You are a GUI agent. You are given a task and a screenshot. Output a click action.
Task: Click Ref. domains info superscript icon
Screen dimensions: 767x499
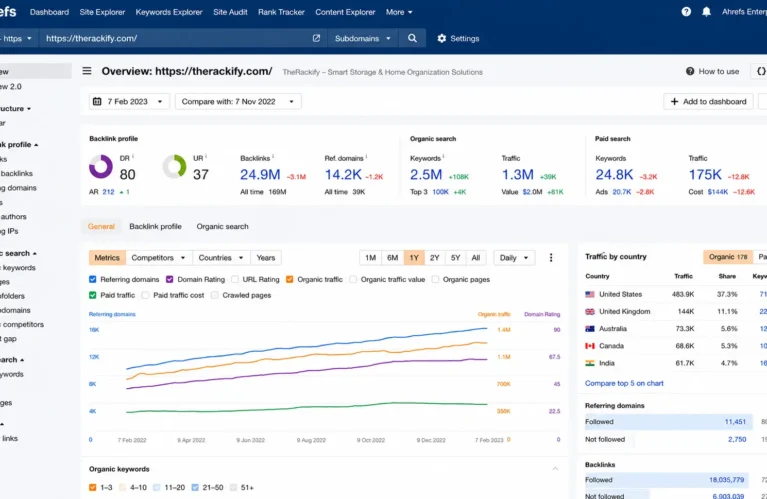(366, 157)
